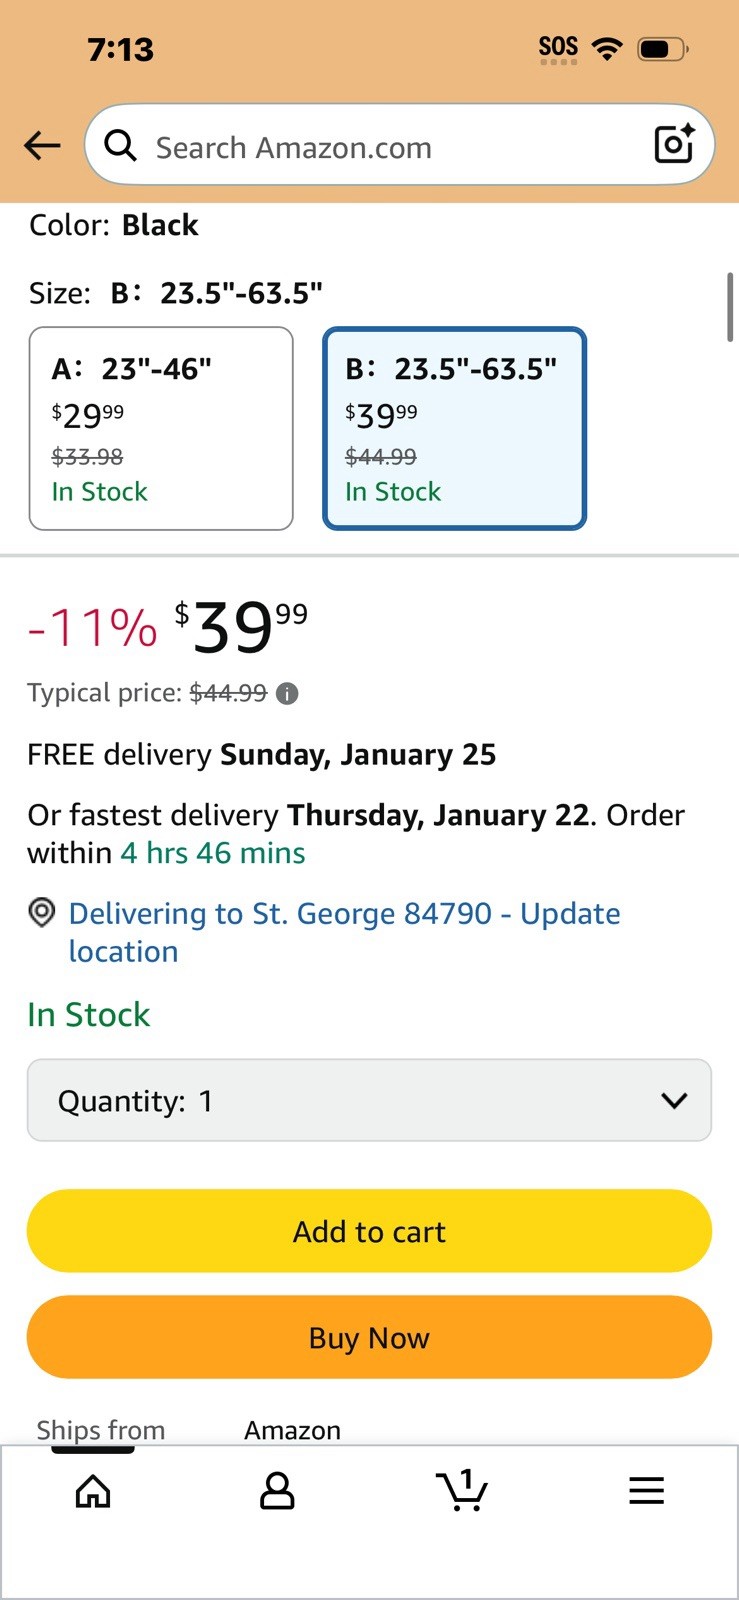739x1600 pixels.
Task: Click the page scrollbar on the right
Action: coord(730,307)
